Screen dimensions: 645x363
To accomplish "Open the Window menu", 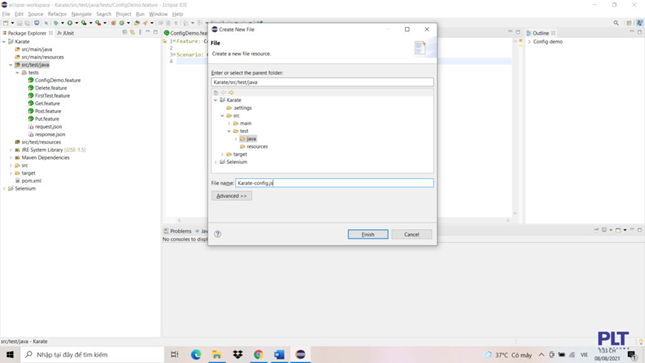I will tap(158, 14).
